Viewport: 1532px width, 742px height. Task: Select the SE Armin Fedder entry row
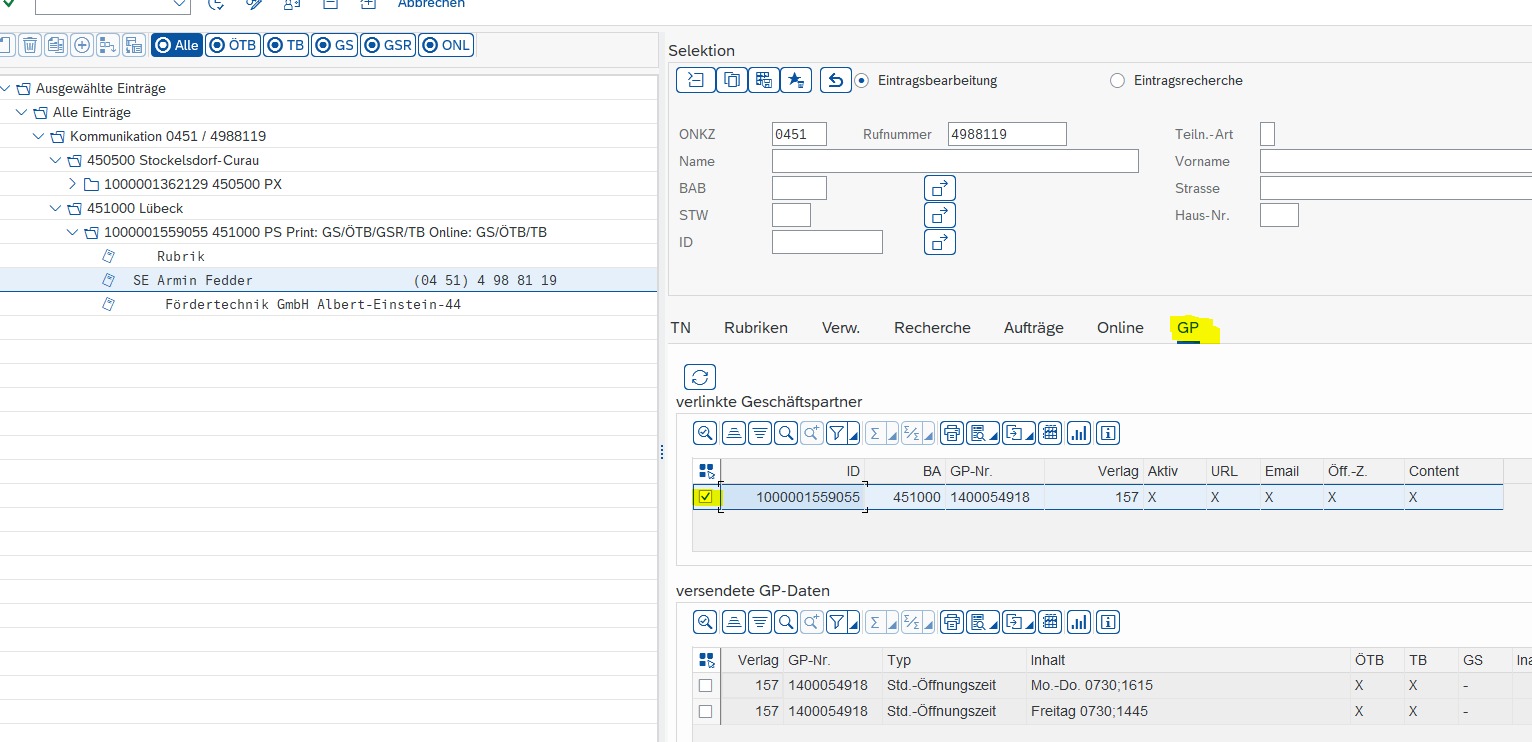tap(329, 280)
